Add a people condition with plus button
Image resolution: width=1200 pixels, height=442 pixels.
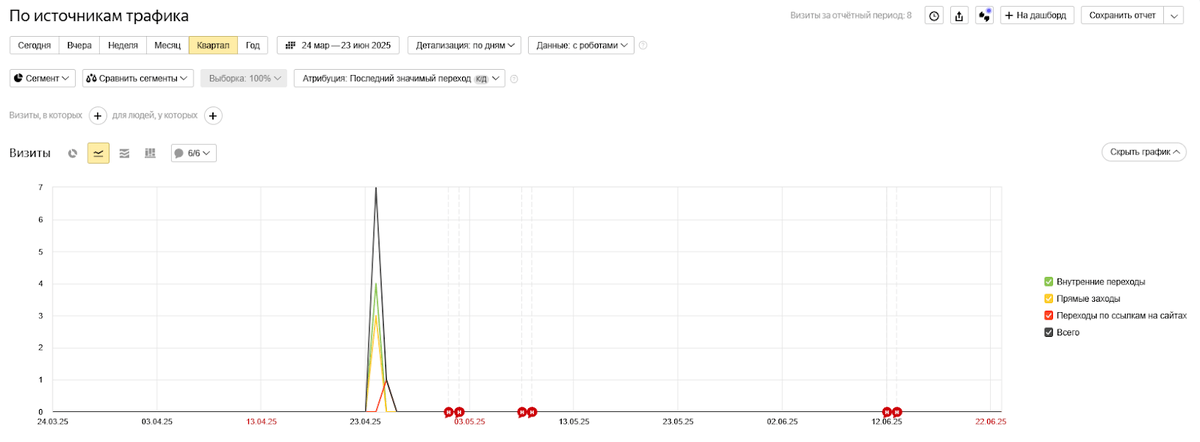[213, 116]
